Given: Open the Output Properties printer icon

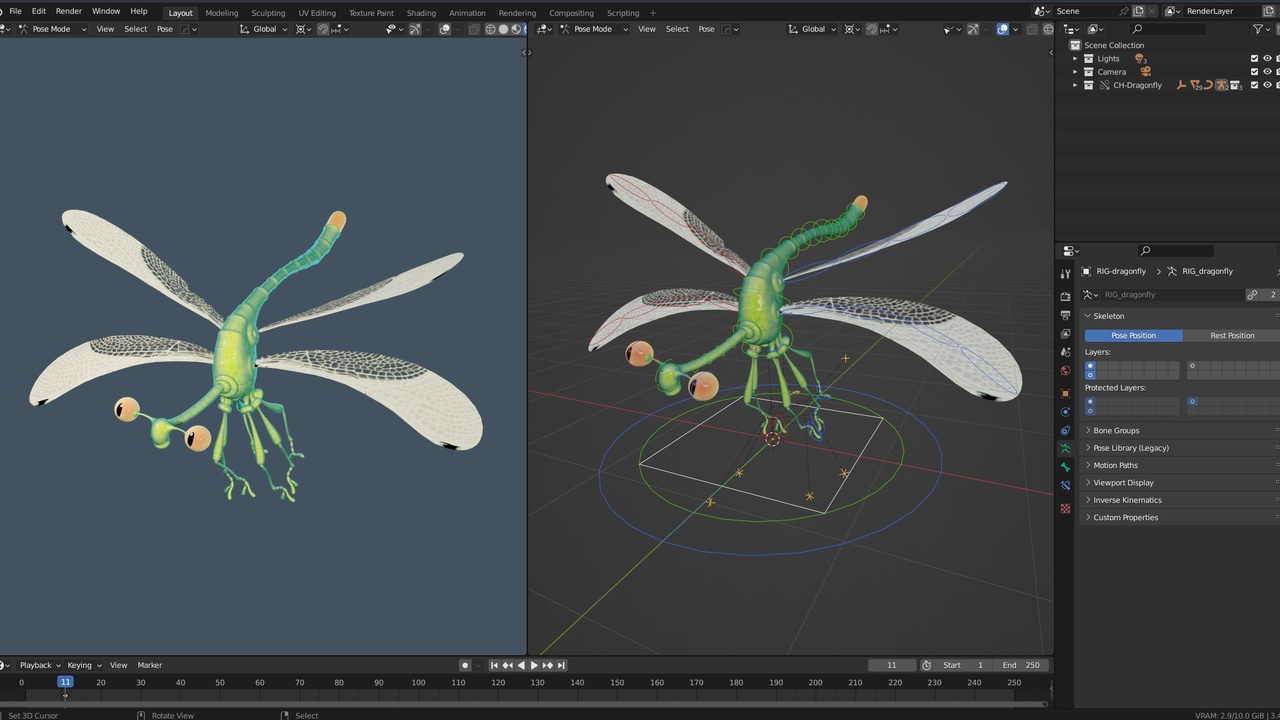Looking at the screenshot, I should coord(1065,316).
